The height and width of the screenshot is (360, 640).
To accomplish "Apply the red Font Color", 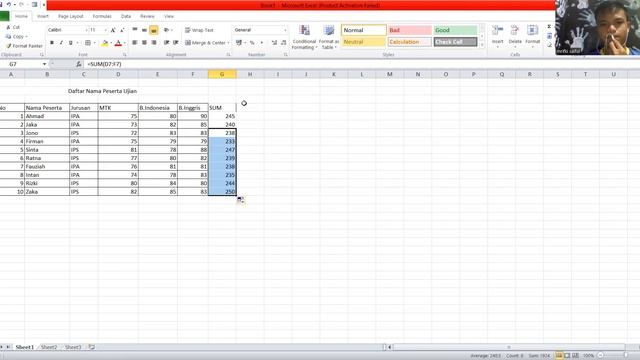I will (118, 43).
